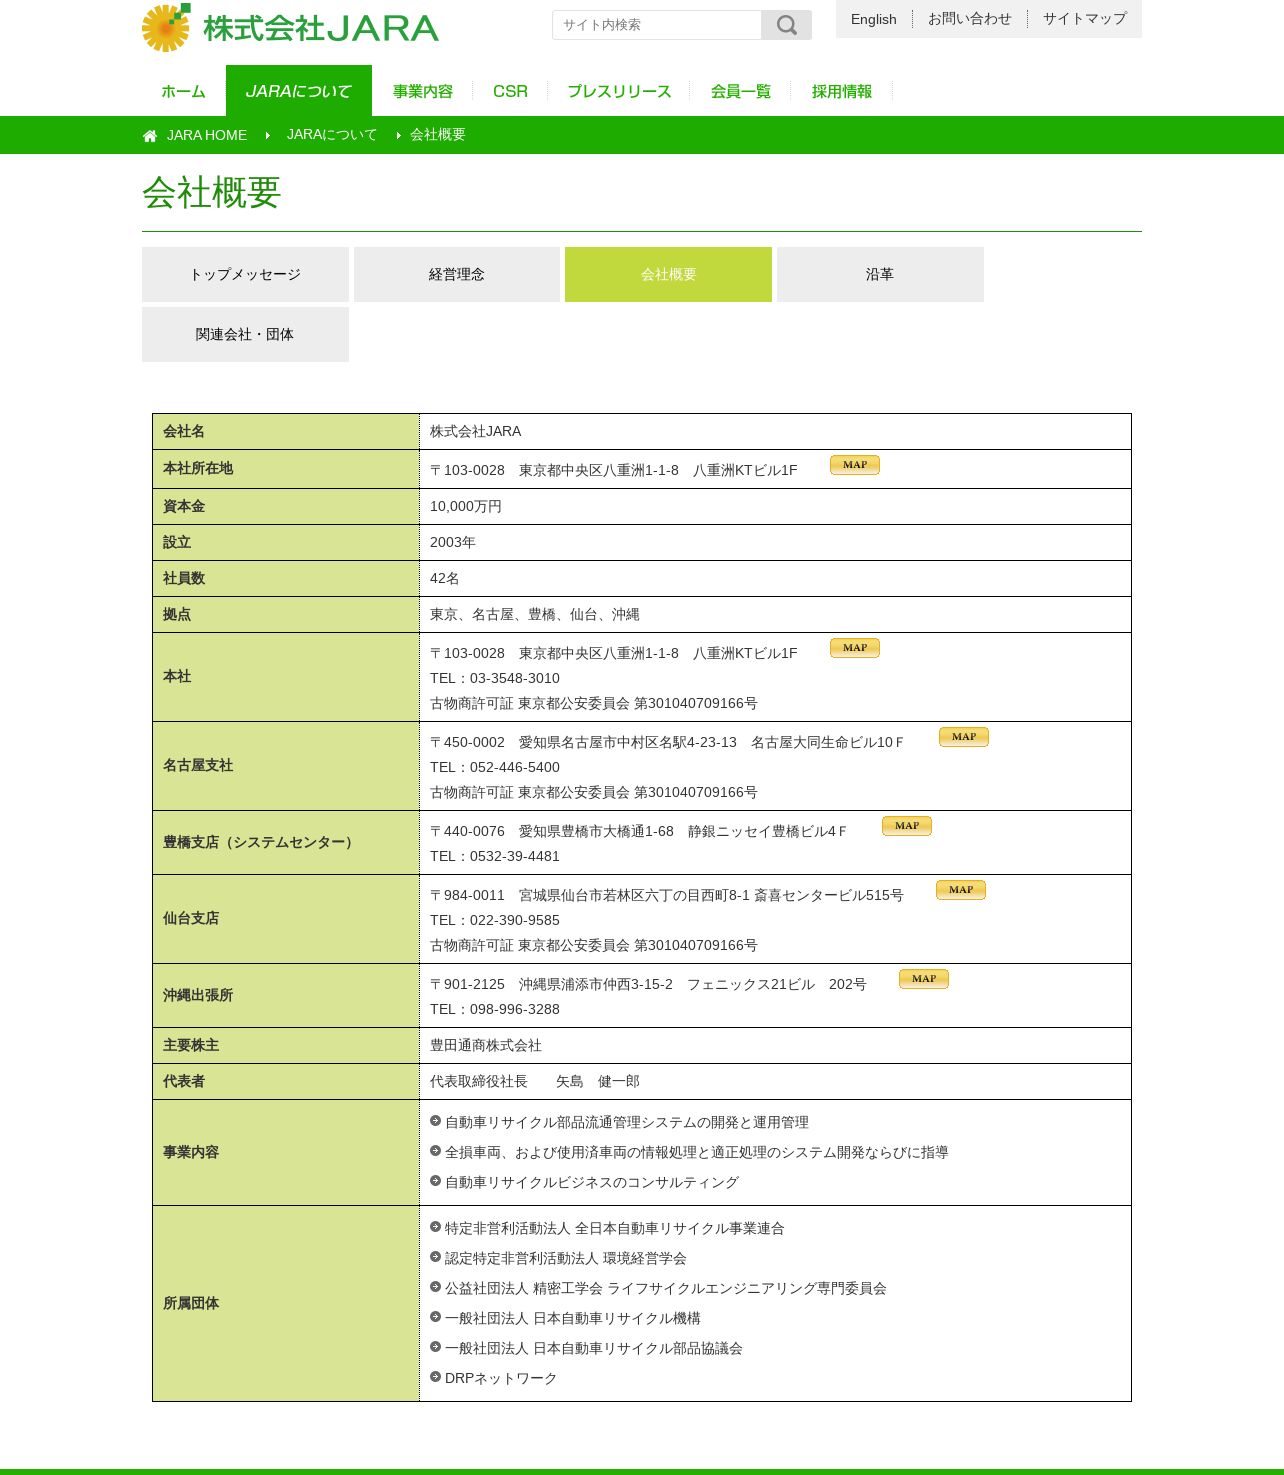Image resolution: width=1284 pixels, height=1475 pixels.
Task: Click 豊田通商株式会社 shareholder text
Action: [x=486, y=1045]
